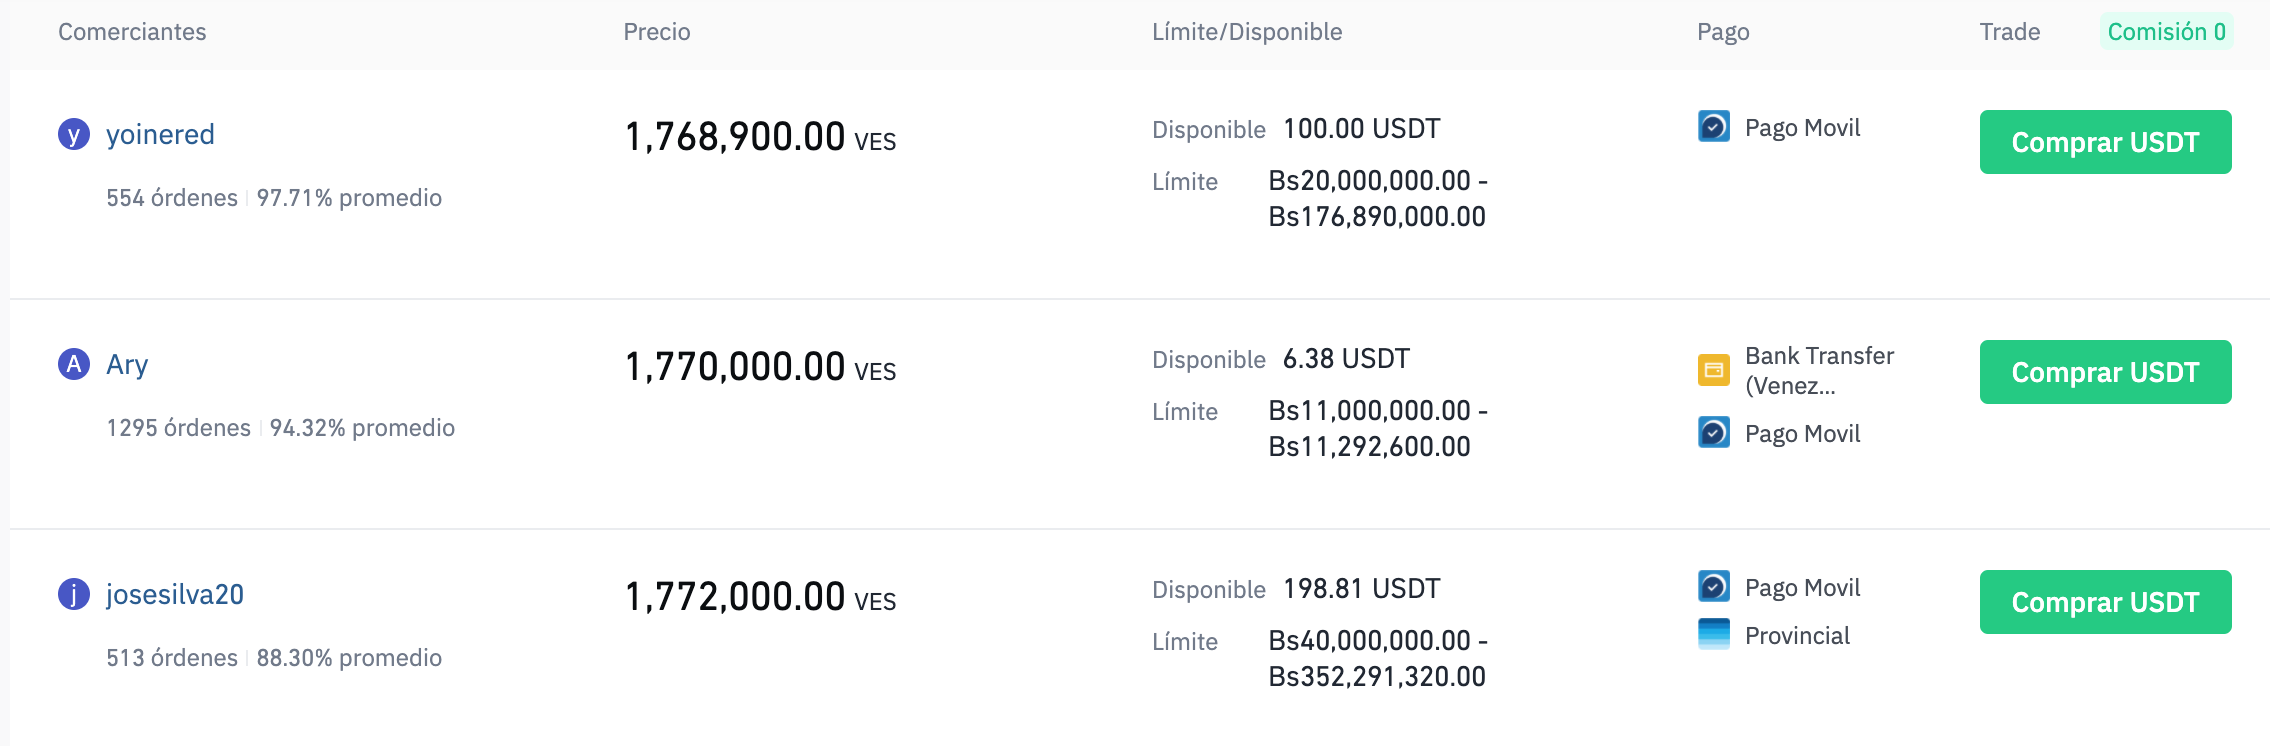Screen dimensions: 2270x746
Task: Click Ary's round avatar icon
Action: point(74,364)
